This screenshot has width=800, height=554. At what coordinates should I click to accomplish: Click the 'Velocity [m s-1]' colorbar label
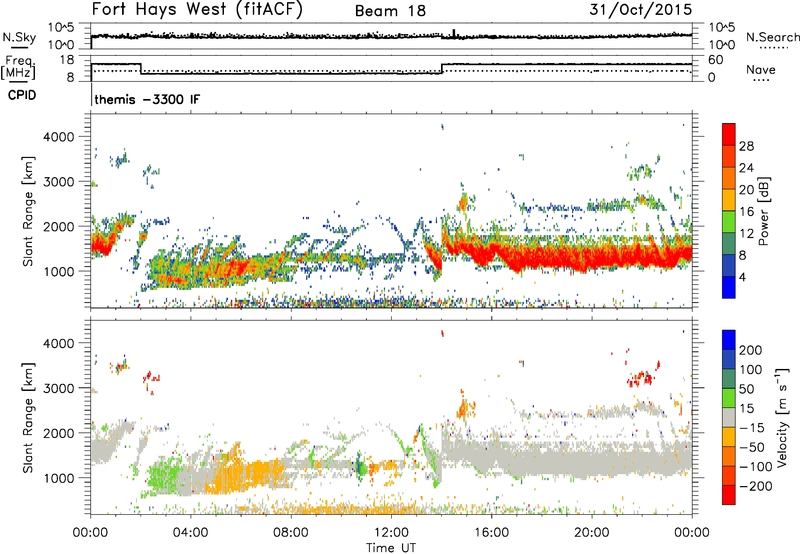click(782, 417)
